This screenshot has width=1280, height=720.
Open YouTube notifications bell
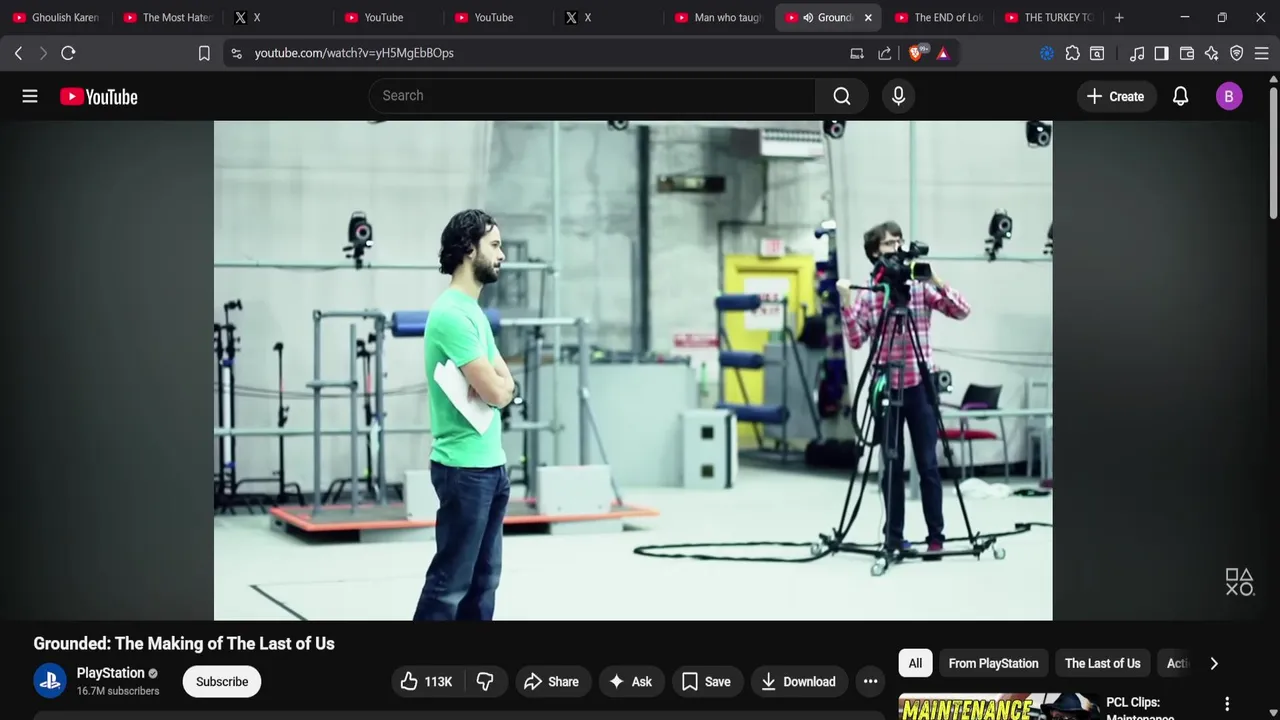pyautogui.click(x=1181, y=96)
